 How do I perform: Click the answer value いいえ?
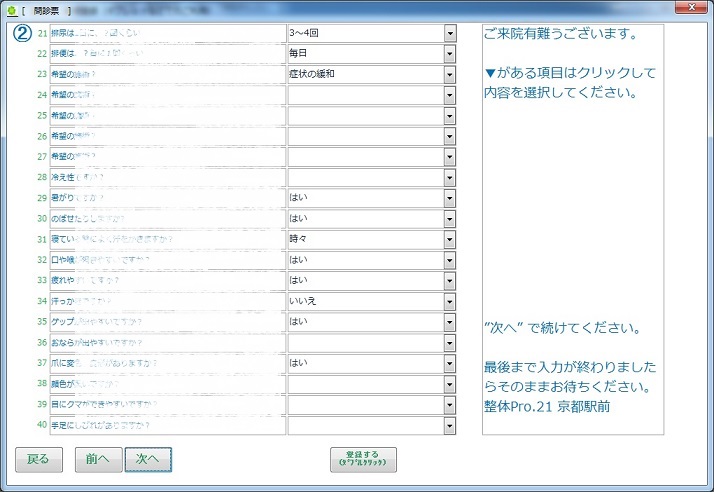point(303,301)
